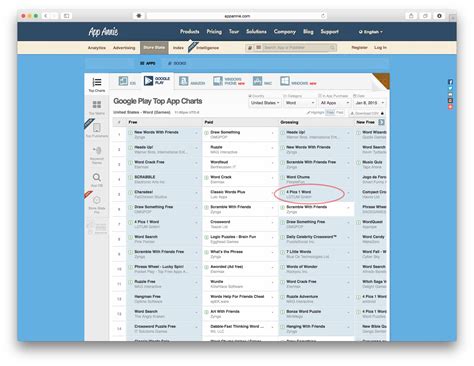Expand the Draw Something Paid row arrow

click(x=272, y=133)
